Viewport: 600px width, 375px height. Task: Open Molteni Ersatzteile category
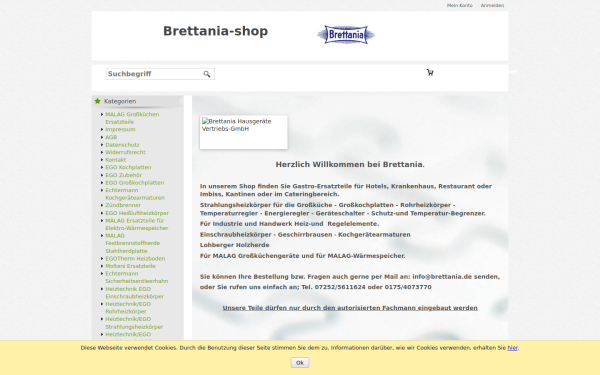tap(130, 266)
